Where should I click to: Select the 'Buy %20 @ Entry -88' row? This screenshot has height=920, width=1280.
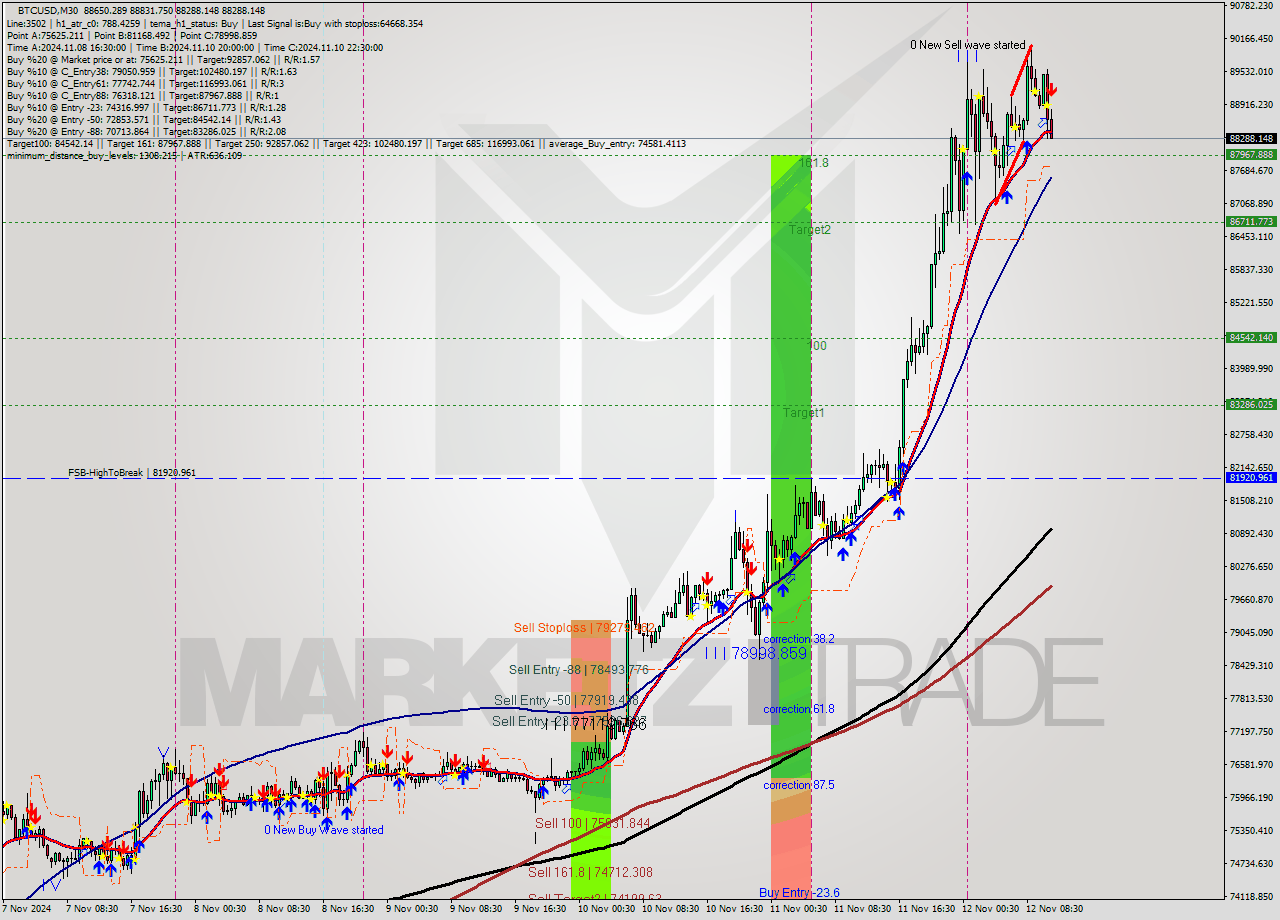point(146,132)
